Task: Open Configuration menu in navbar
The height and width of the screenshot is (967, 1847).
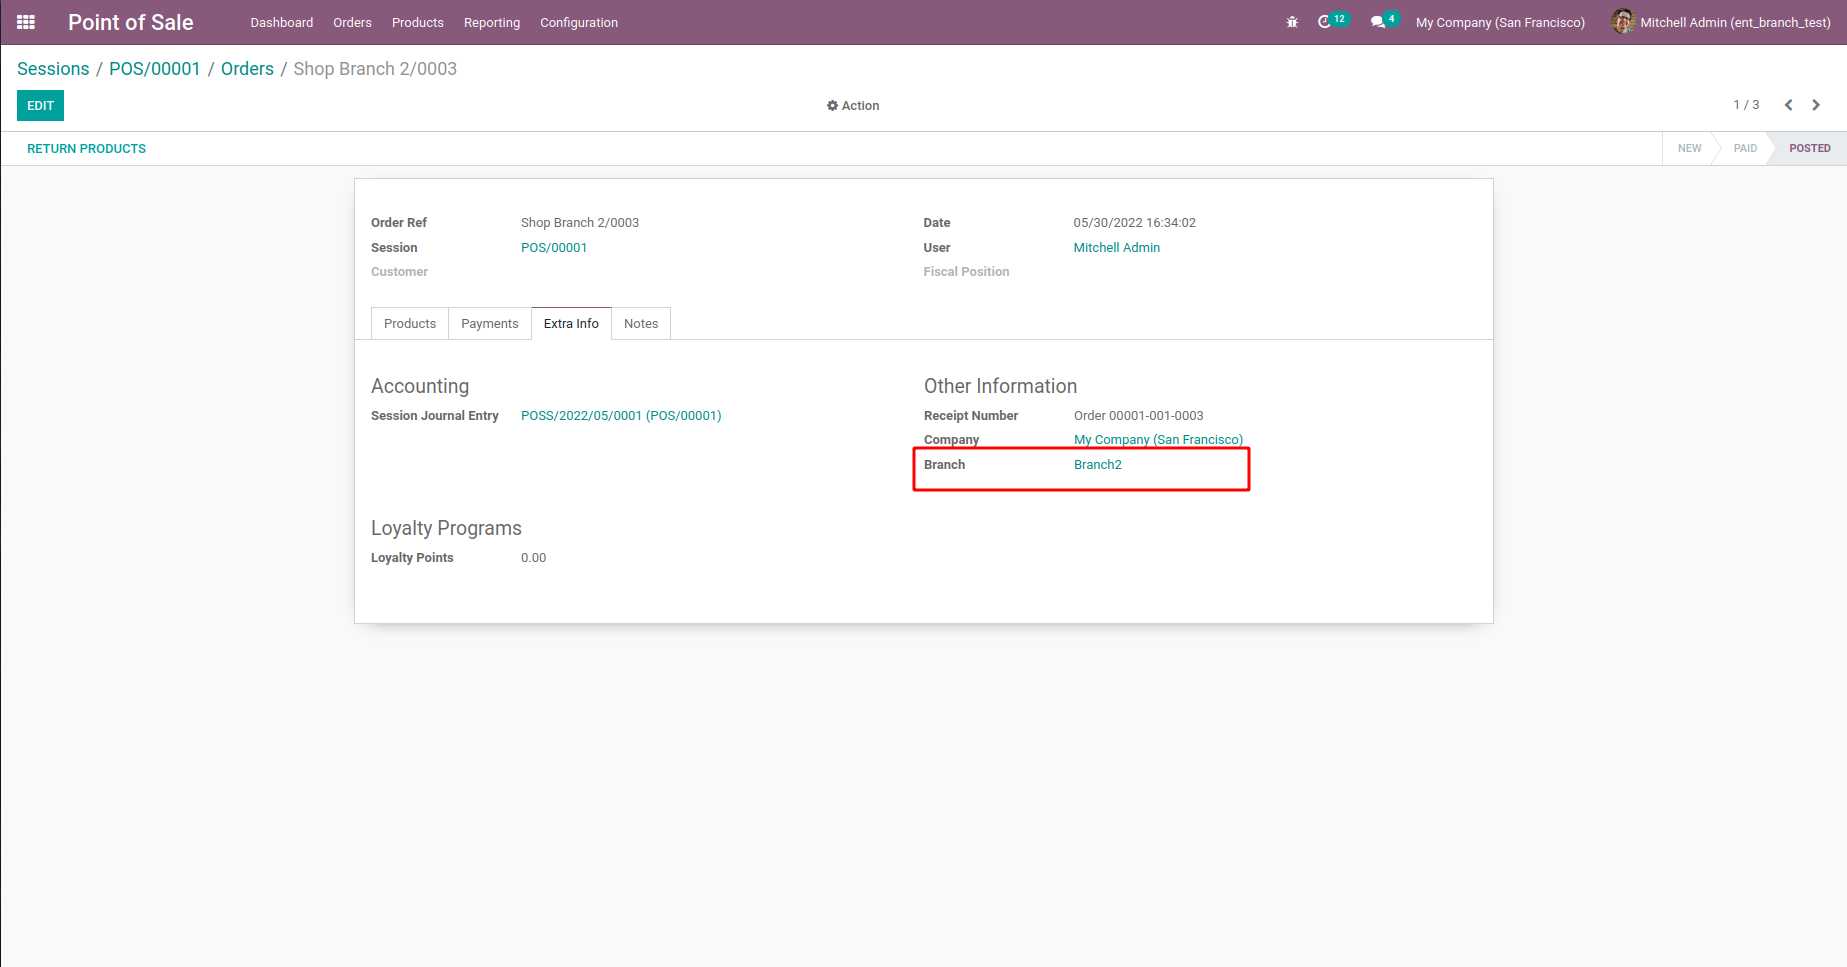Action: (x=578, y=23)
